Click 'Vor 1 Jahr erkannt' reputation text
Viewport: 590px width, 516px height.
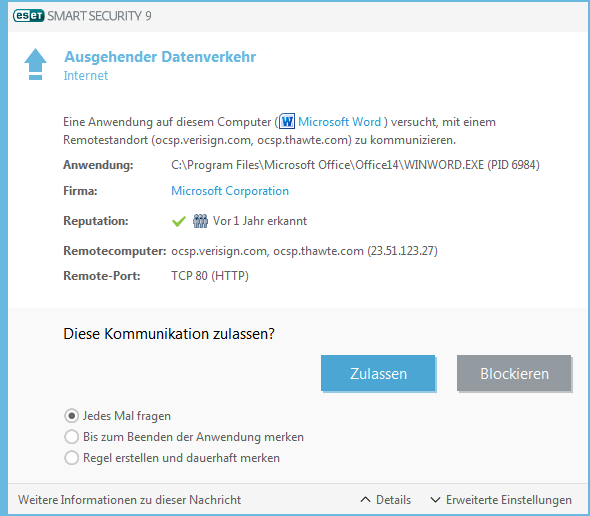click(x=260, y=221)
